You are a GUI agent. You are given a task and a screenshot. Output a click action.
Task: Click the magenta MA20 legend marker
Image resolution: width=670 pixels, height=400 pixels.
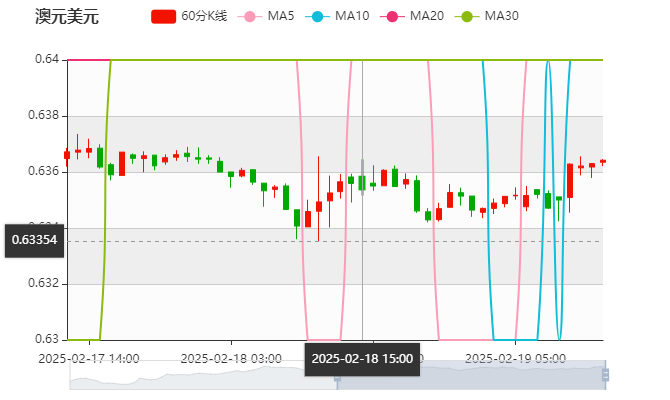[x=391, y=17]
